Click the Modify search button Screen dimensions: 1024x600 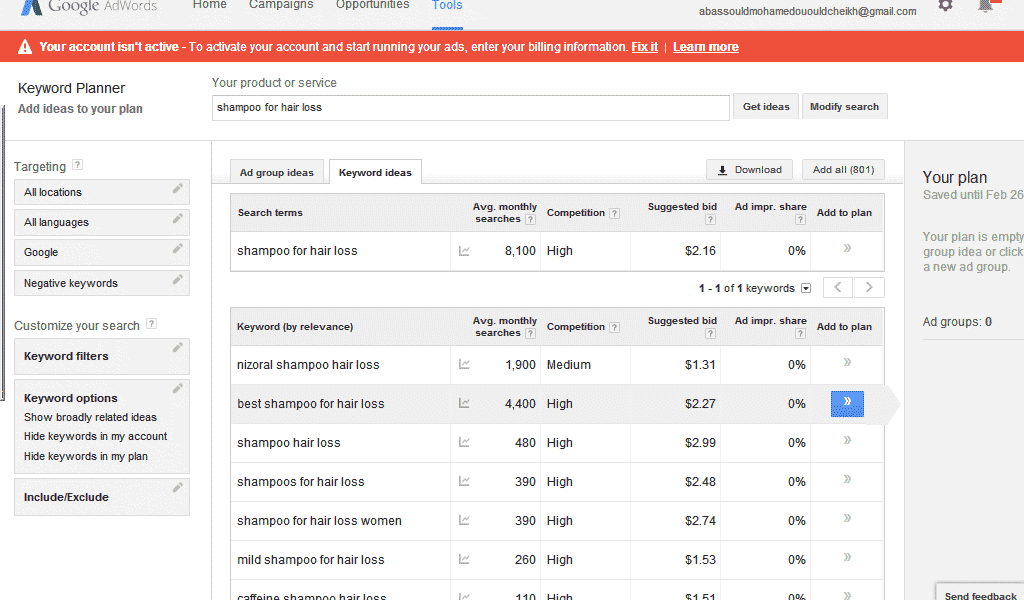click(844, 106)
